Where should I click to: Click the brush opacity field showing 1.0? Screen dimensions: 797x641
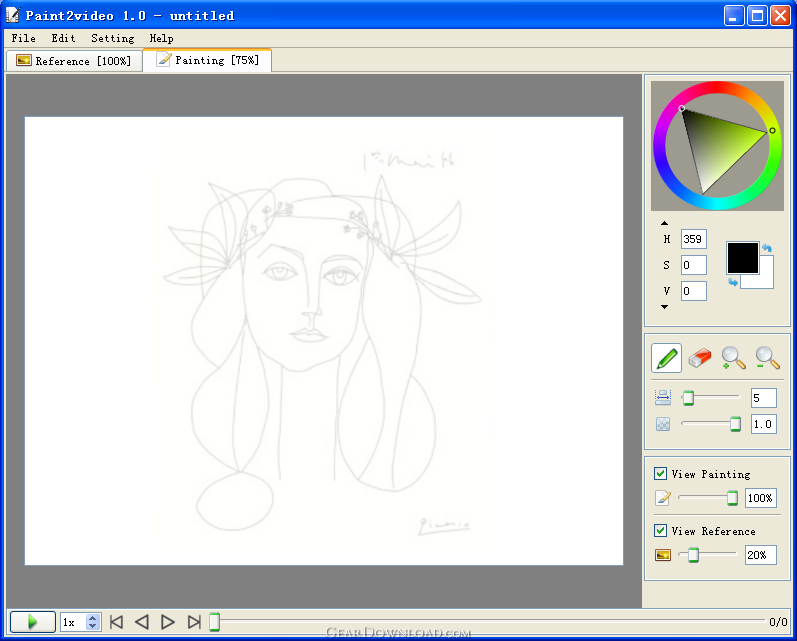coord(763,424)
